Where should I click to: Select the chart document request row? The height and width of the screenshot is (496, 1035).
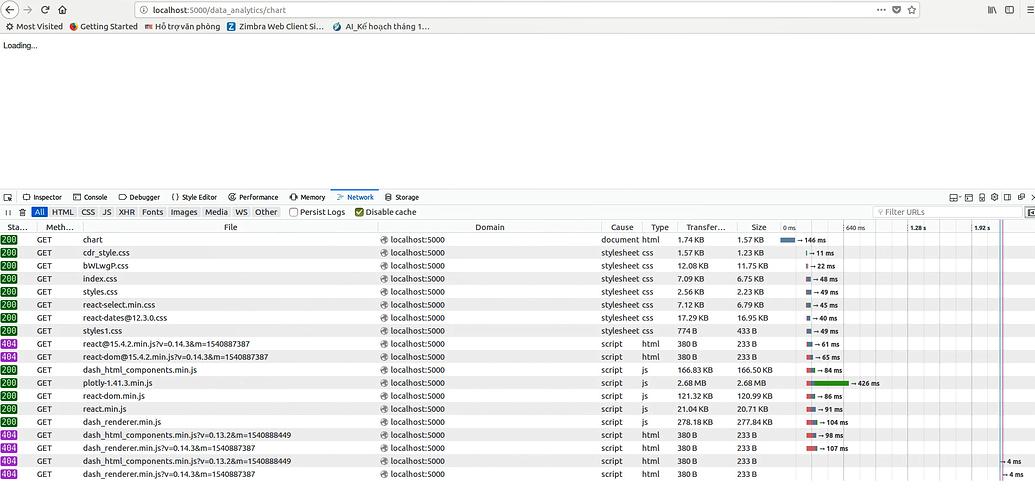tap(518, 240)
